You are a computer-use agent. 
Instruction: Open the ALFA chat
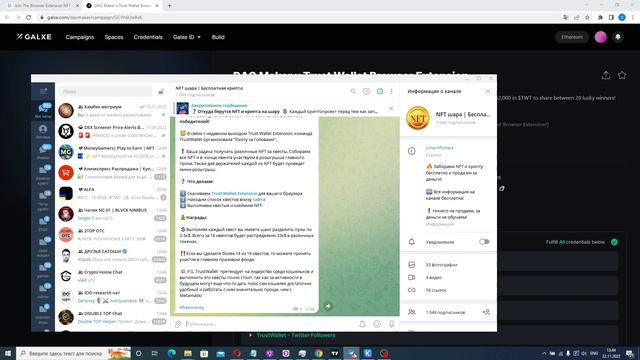pyautogui.click(x=112, y=193)
